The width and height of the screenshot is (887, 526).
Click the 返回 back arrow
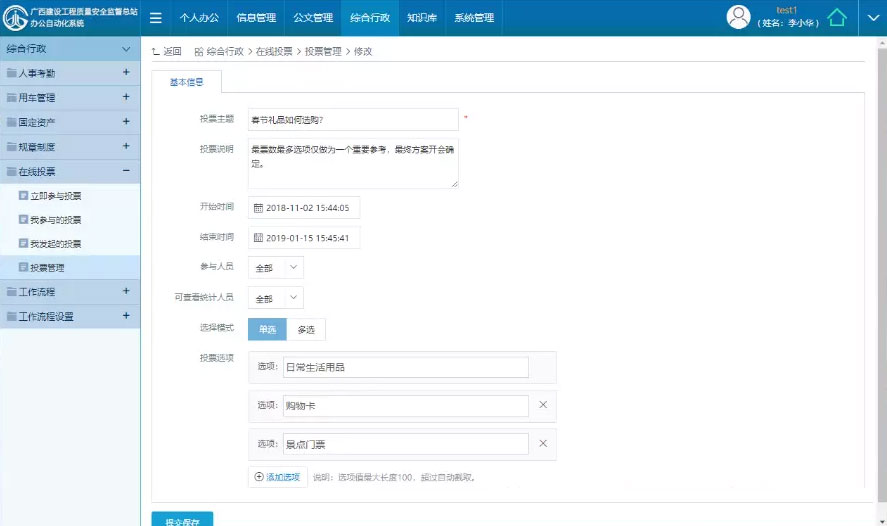[x=166, y=51]
